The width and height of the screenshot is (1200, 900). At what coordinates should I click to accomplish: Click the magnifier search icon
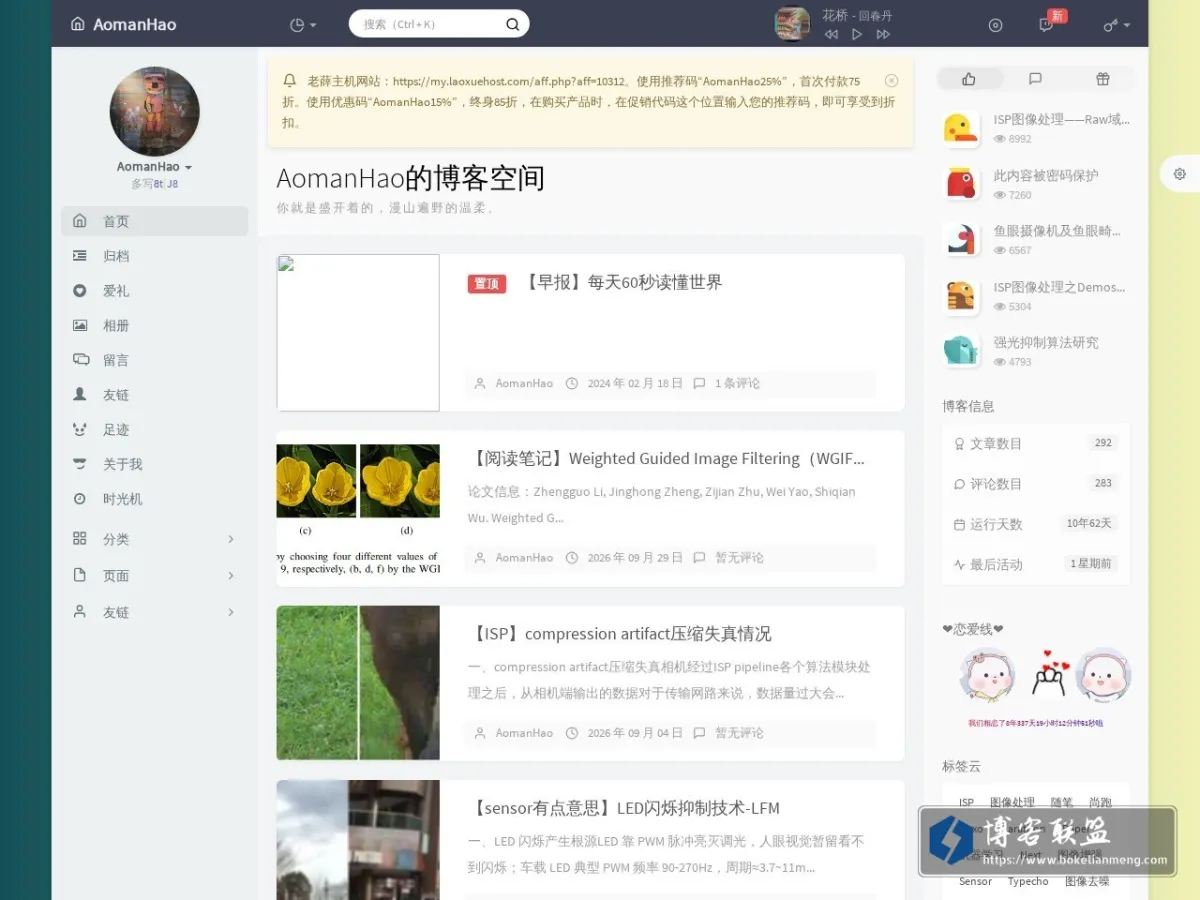513,24
